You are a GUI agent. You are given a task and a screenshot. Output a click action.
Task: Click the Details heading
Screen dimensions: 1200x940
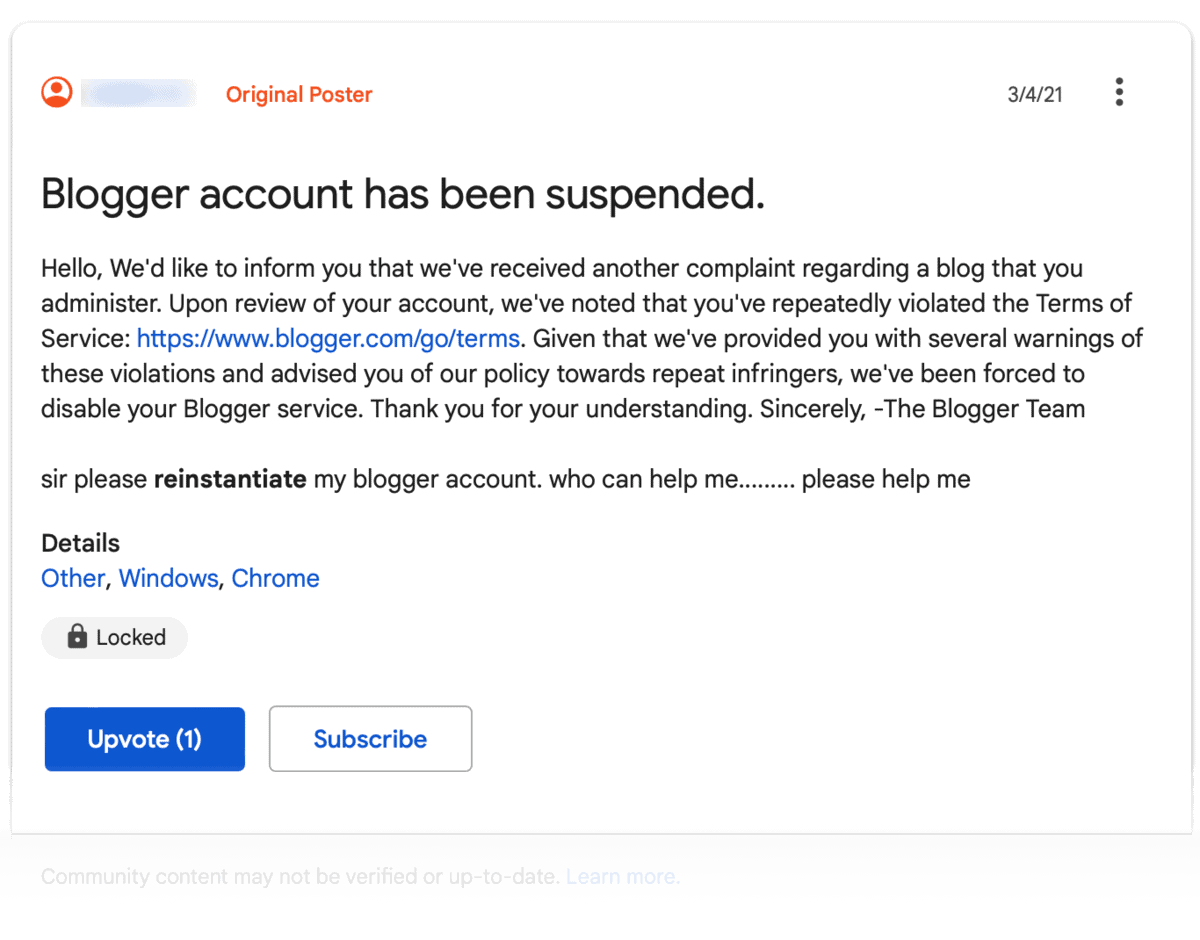[80, 543]
